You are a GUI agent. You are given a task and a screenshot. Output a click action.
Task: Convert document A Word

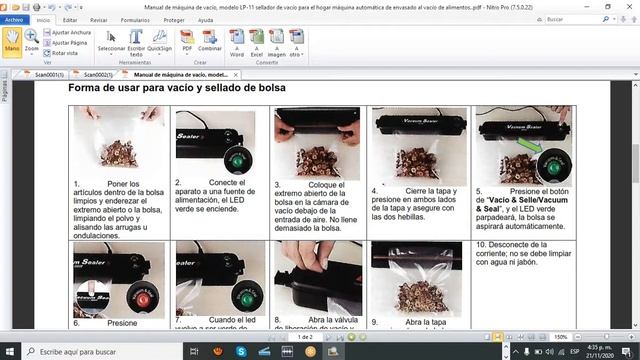click(x=237, y=42)
